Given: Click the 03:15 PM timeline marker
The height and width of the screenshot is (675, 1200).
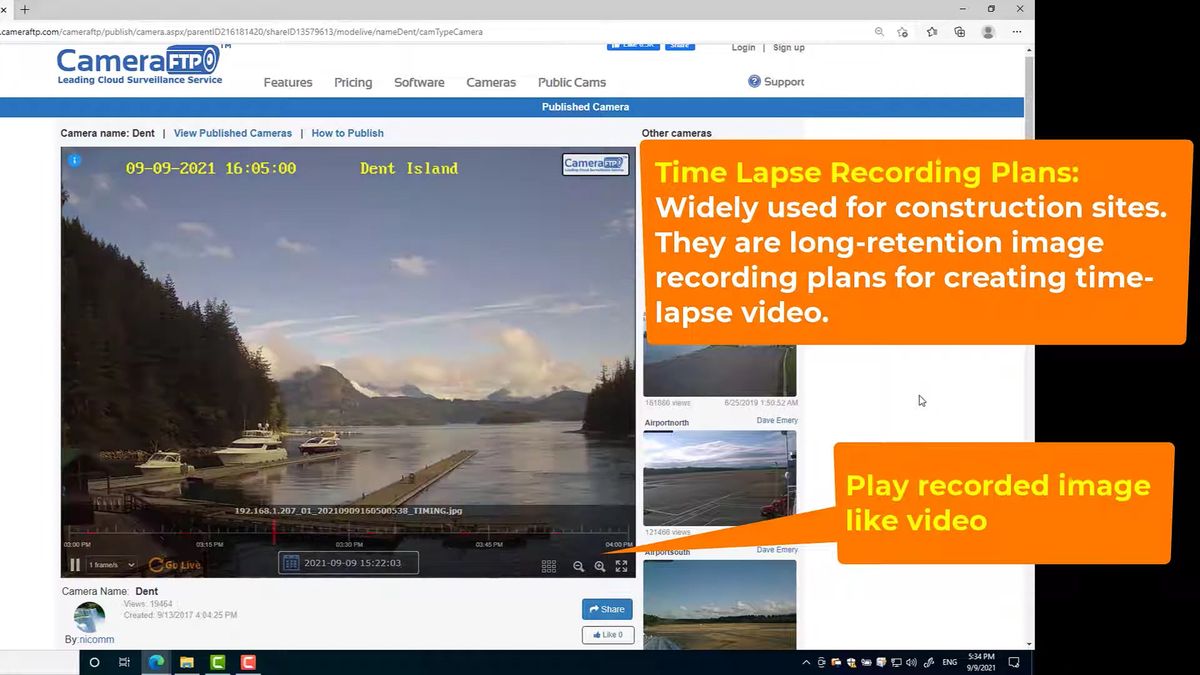Looking at the screenshot, I should click(x=210, y=545).
